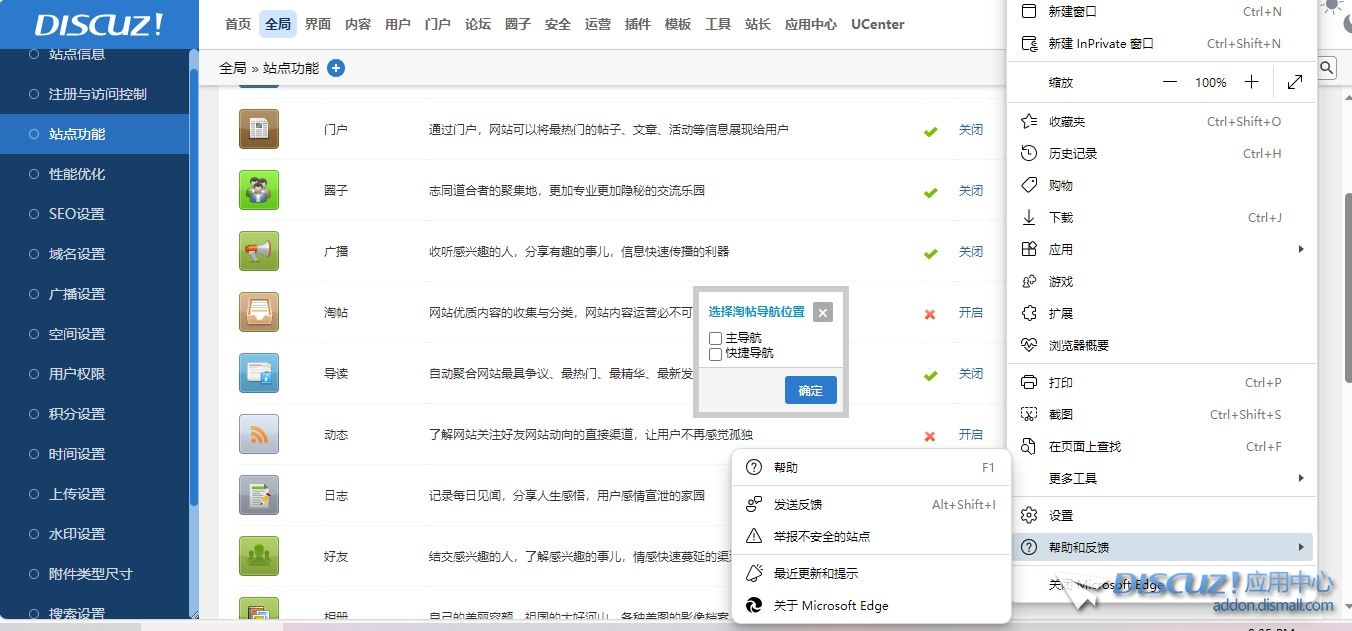Expand the 帮助和反馈 submenu entry
Viewport: 1352px width, 631px height.
(x=1160, y=547)
